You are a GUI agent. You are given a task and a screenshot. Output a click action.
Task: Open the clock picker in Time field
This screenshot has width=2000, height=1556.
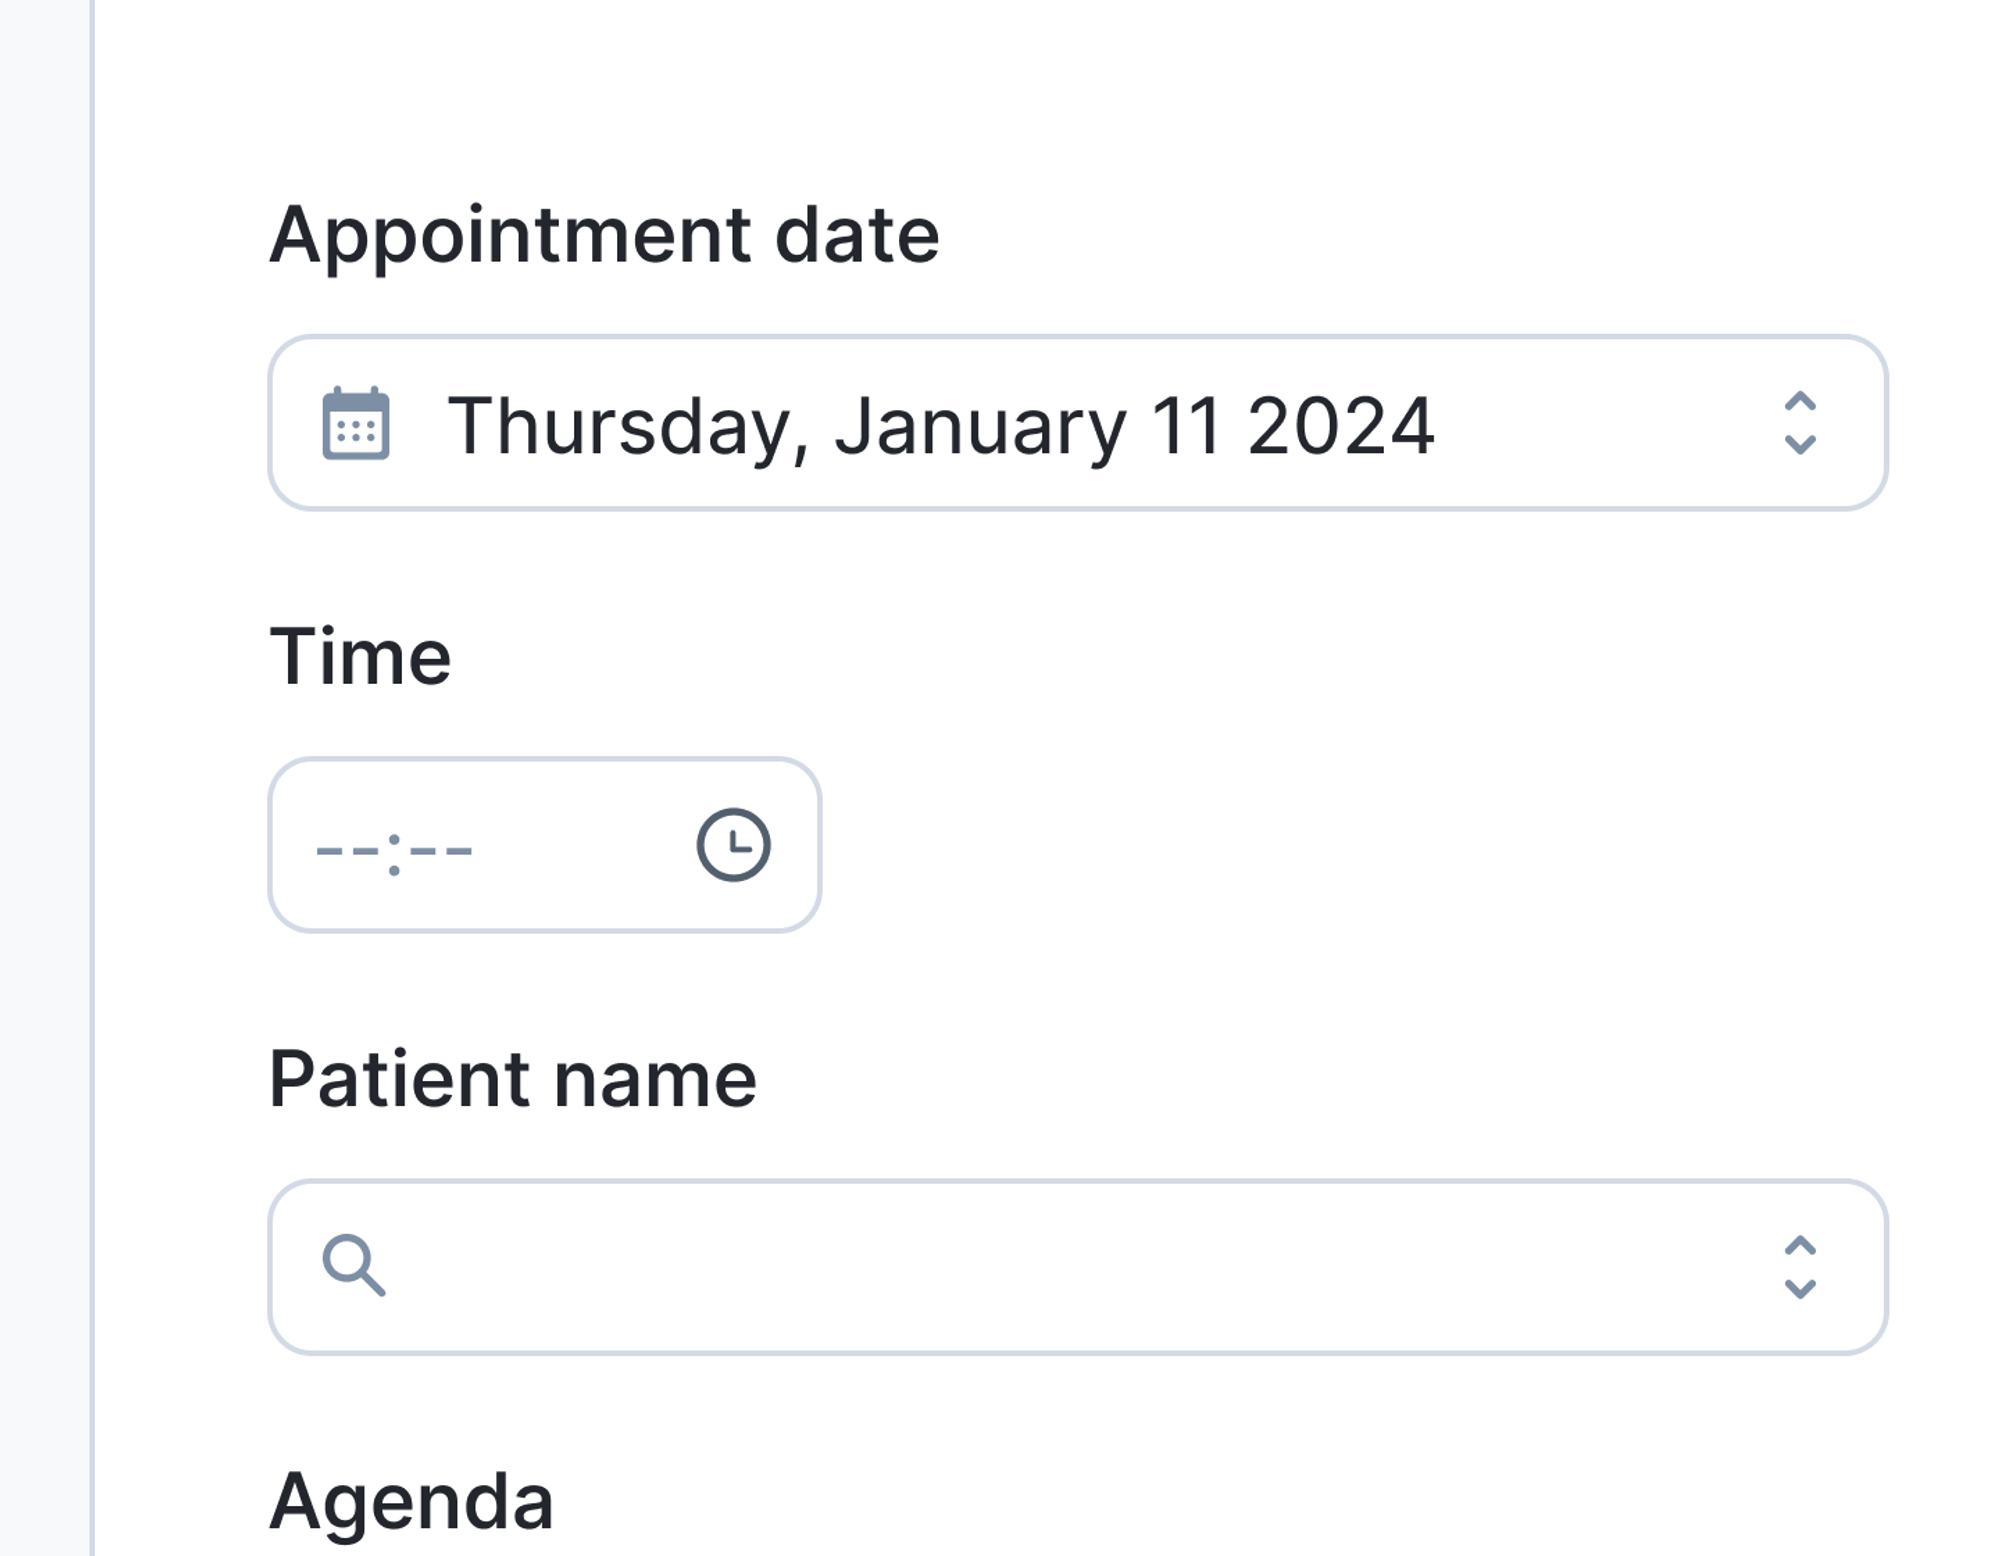[x=733, y=845]
